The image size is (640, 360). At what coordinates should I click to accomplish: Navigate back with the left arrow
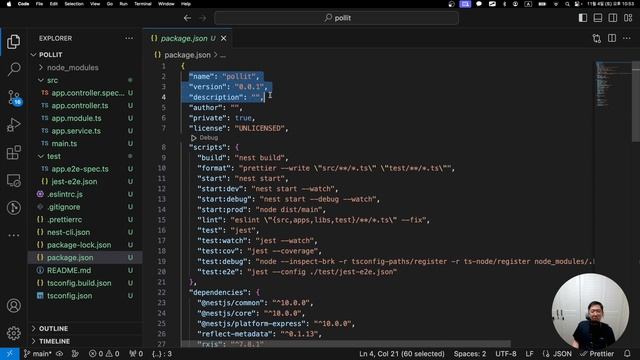pos(187,18)
